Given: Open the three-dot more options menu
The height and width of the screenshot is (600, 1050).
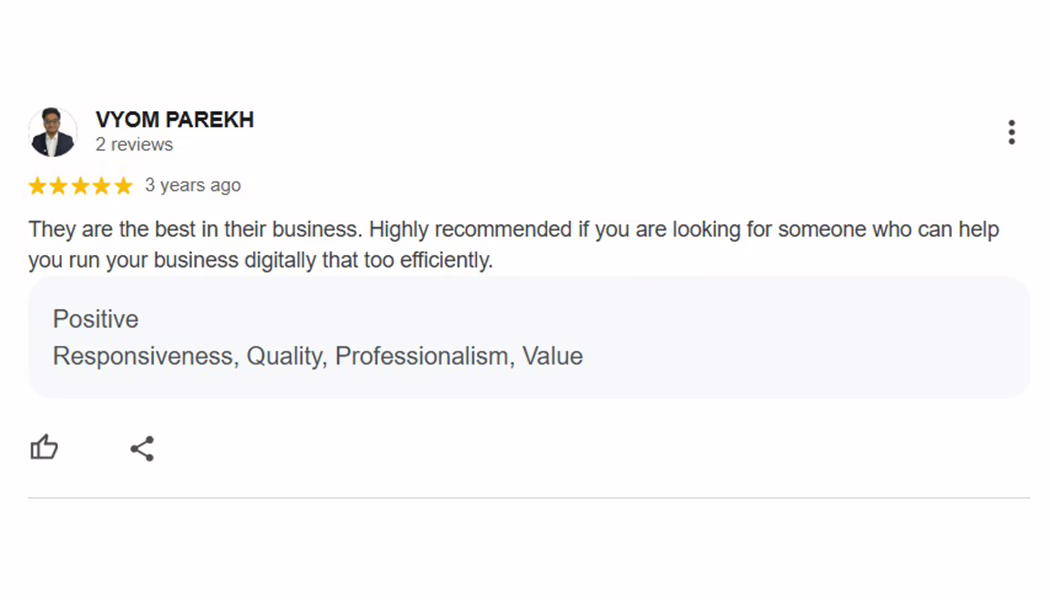Looking at the screenshot, I should (x=1012, y=132).
